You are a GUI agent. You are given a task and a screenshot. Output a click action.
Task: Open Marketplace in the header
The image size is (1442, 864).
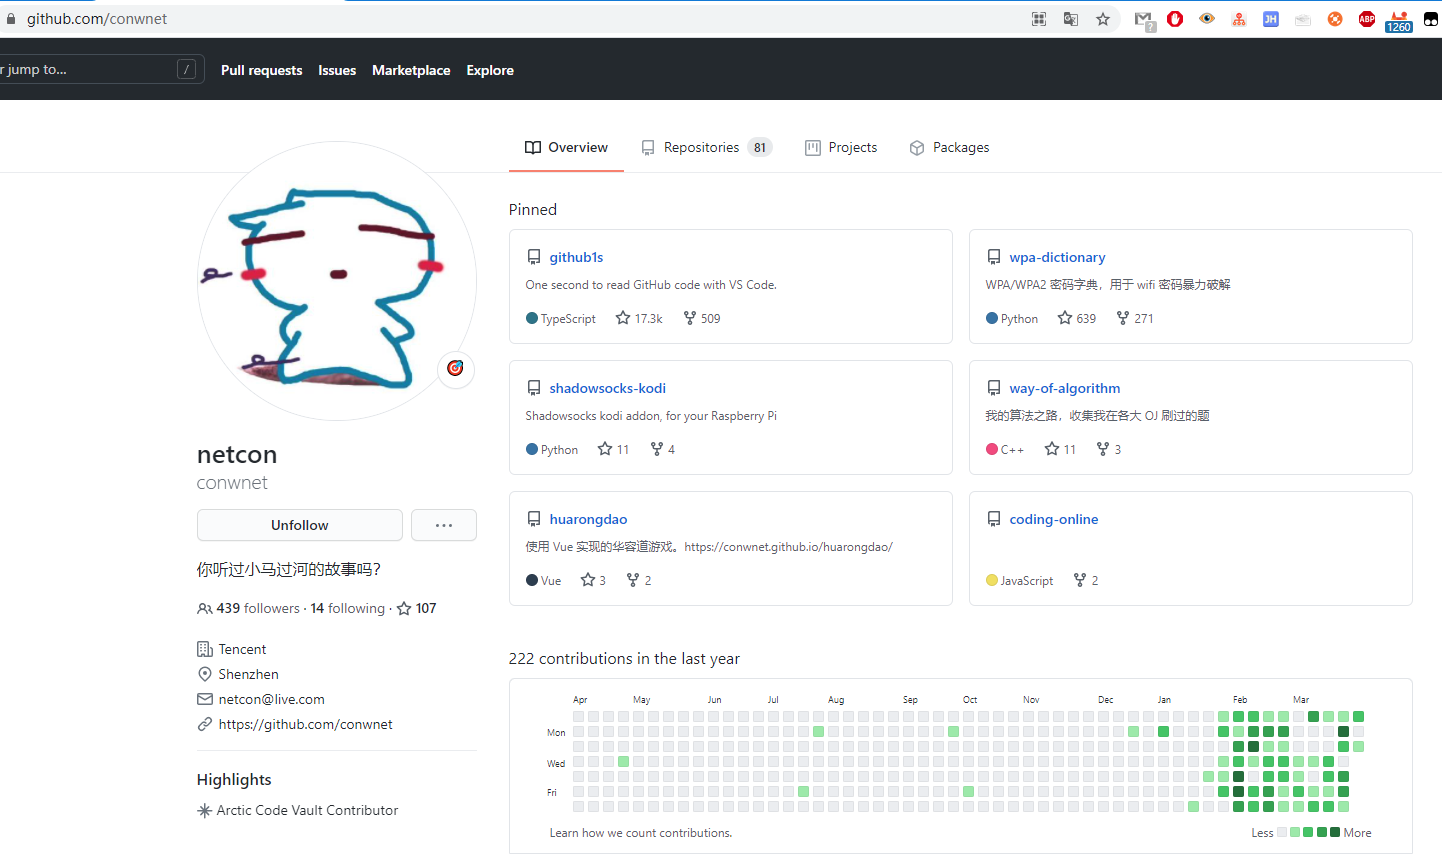pos(411,70)
